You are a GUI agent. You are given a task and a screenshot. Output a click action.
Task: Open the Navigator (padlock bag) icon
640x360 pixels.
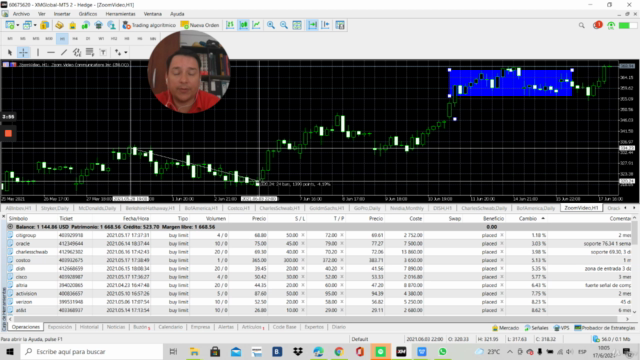pos(72,25)
